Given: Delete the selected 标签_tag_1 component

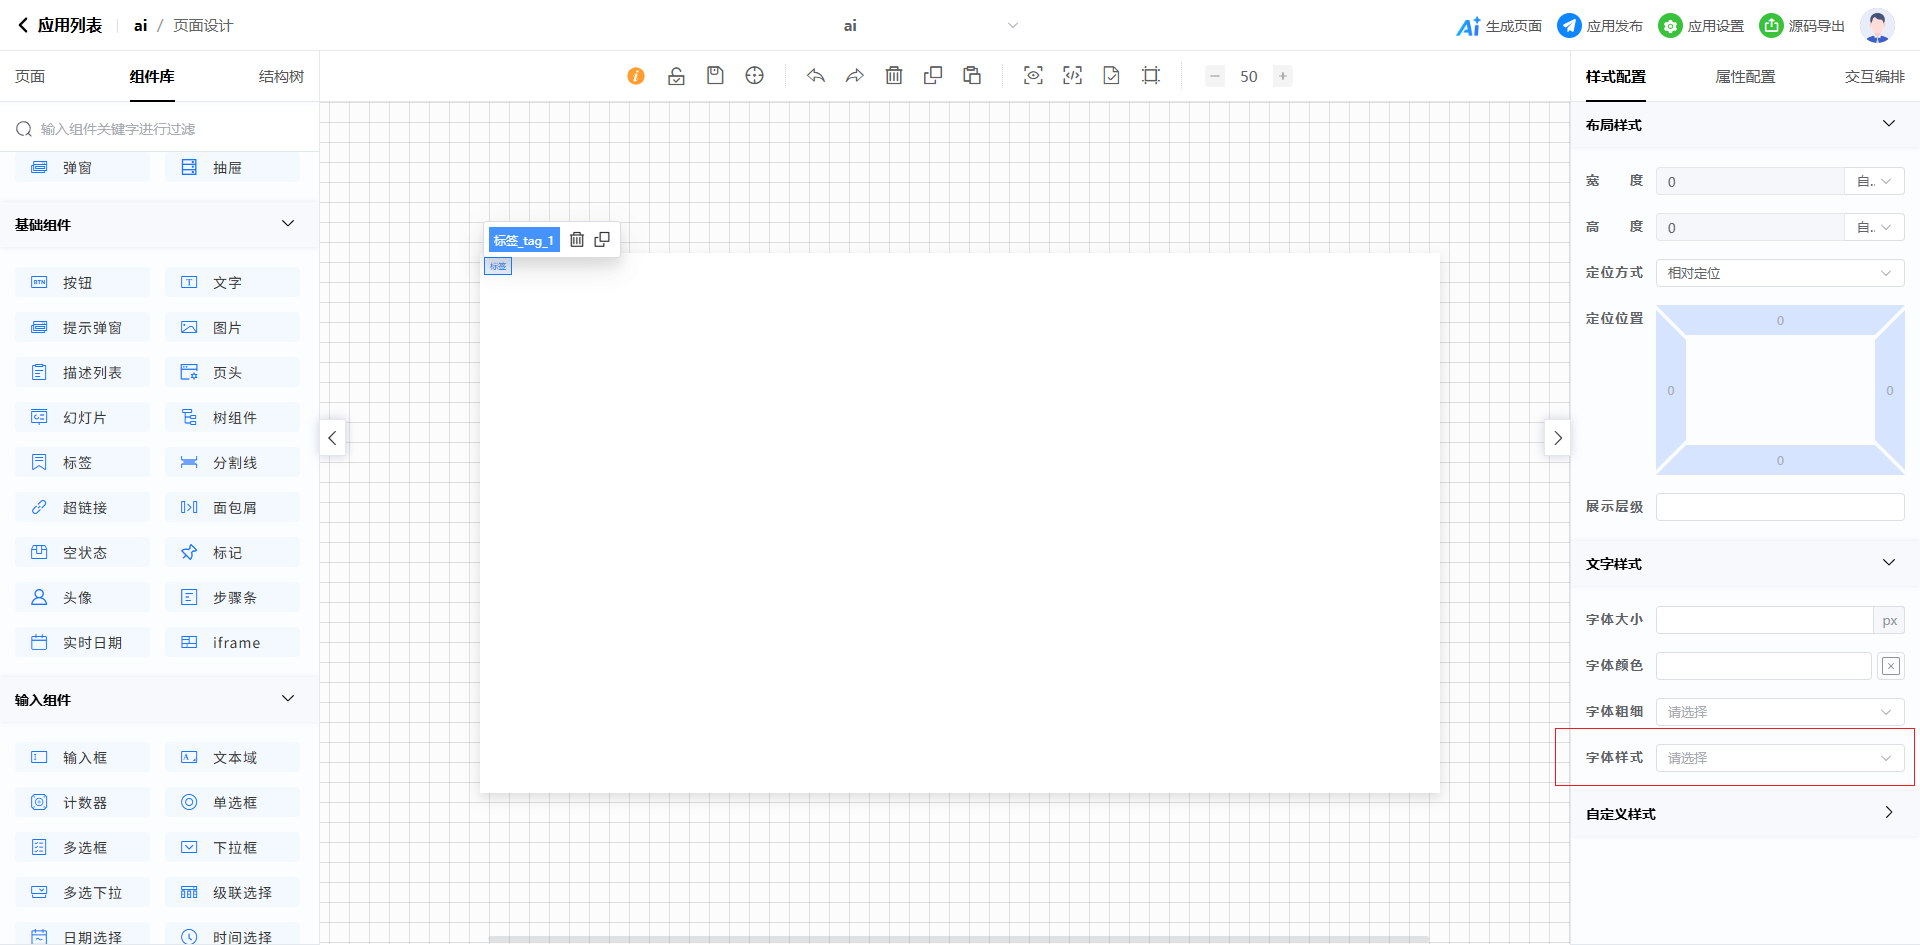Looking at the screenshot, I should click(577, 240).
